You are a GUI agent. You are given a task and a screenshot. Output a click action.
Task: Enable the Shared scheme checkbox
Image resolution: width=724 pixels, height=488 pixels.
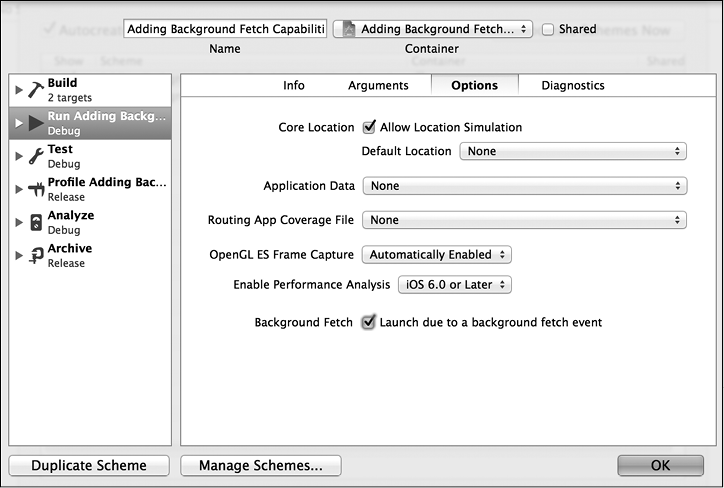tap(547, 30)
